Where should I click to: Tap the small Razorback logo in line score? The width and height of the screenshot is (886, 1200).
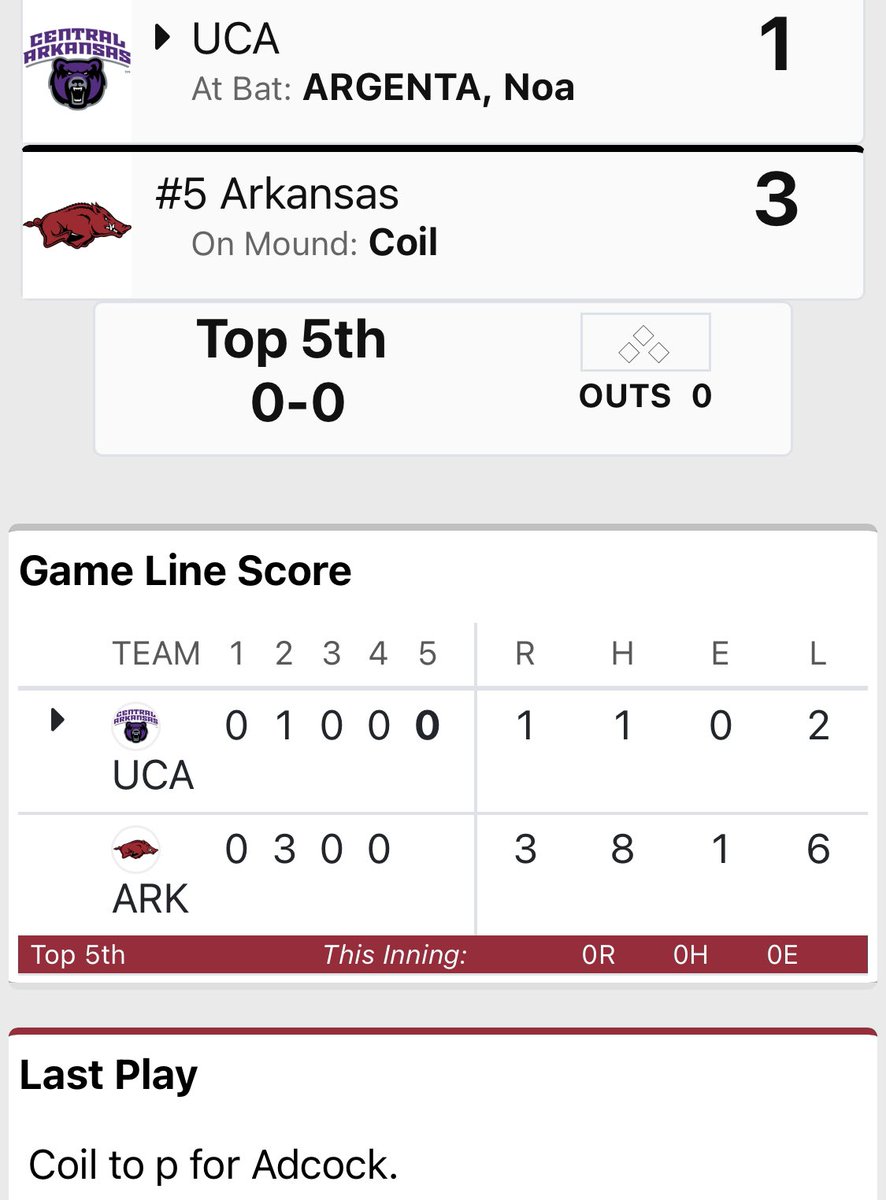click(x=135, y=850)
